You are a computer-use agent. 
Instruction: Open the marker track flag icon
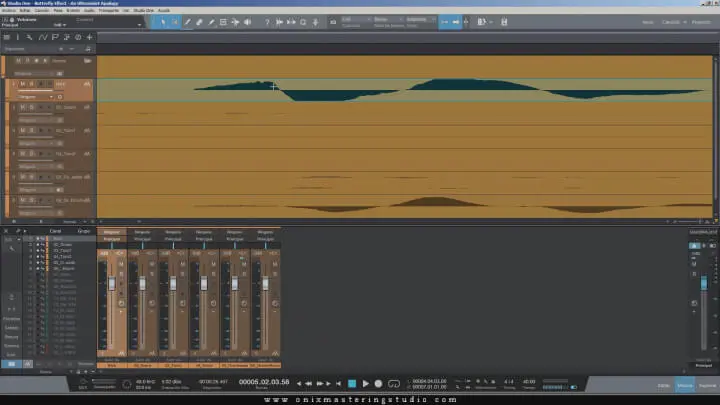55,37
